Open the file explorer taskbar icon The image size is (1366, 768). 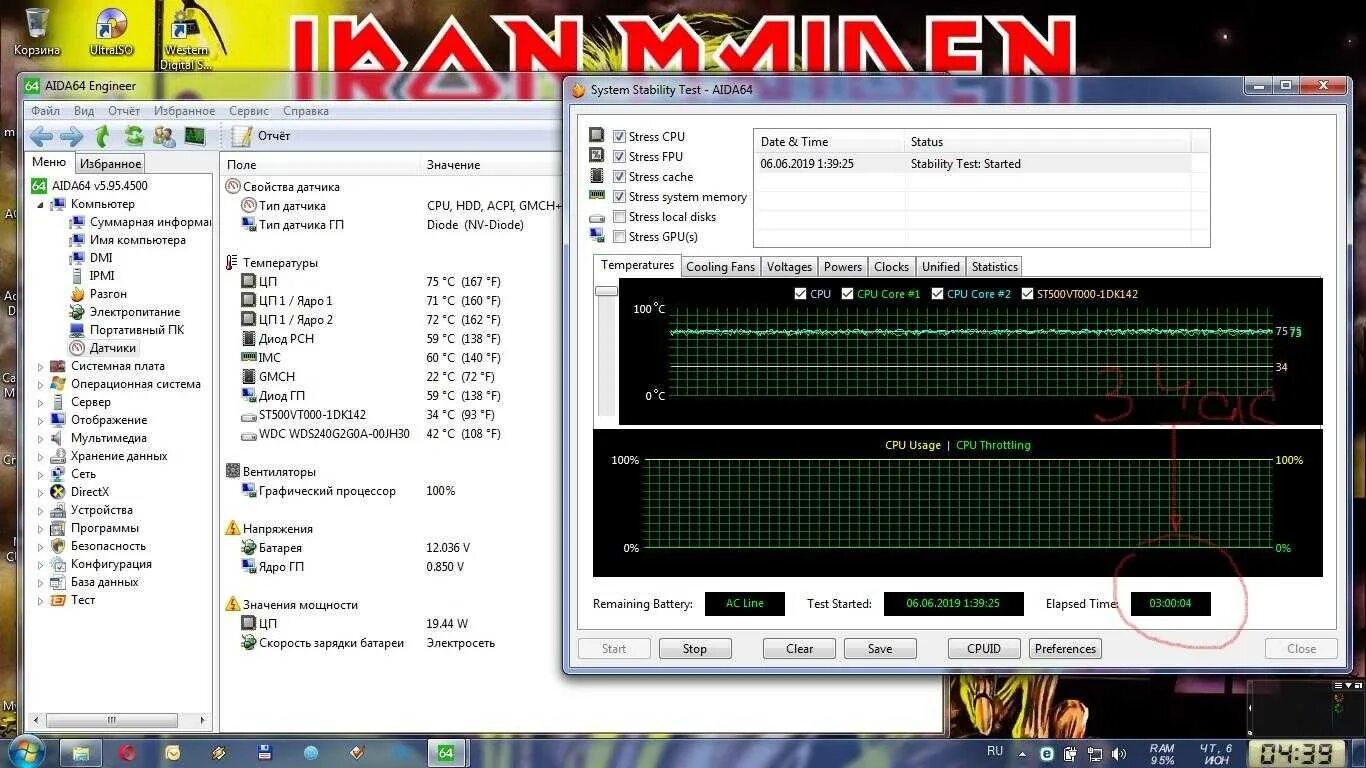[81, 753]
